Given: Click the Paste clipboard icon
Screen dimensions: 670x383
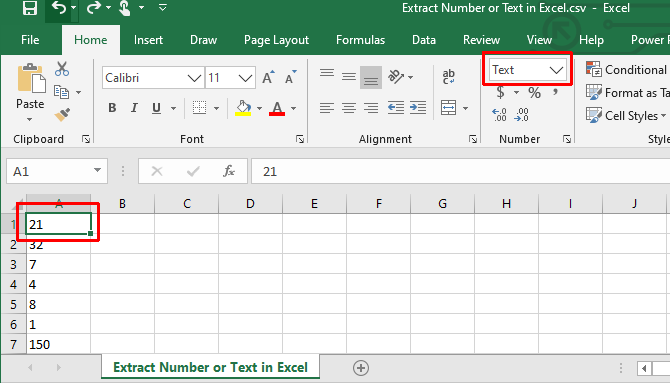Looking at the screenshot, I should (31, 78).
